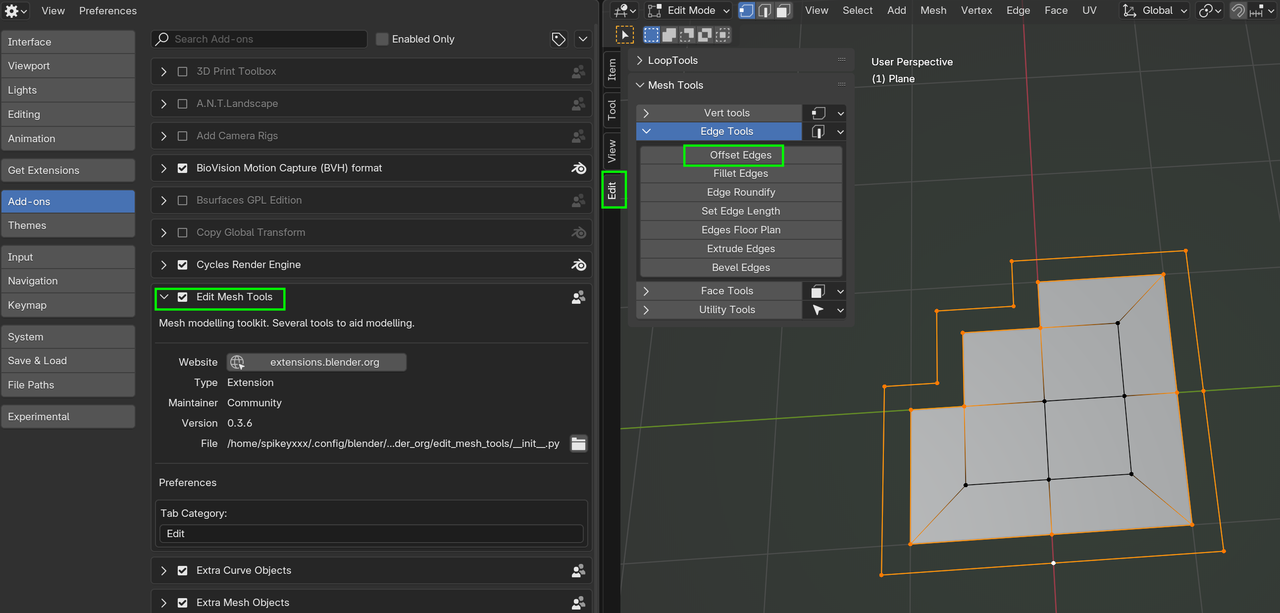Expand the Bsurfaces GPL Edition row

(164, 200)
